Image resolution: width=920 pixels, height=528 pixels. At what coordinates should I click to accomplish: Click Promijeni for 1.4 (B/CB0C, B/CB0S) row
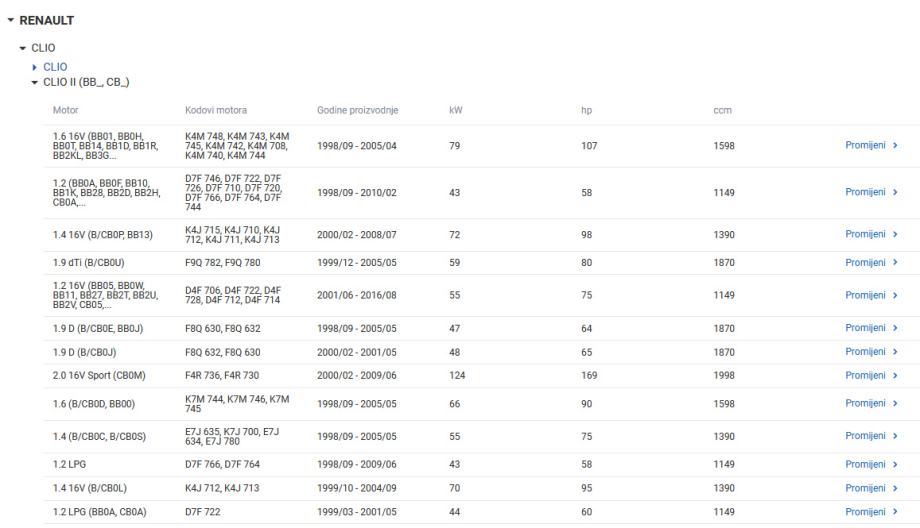coord(865,436)
